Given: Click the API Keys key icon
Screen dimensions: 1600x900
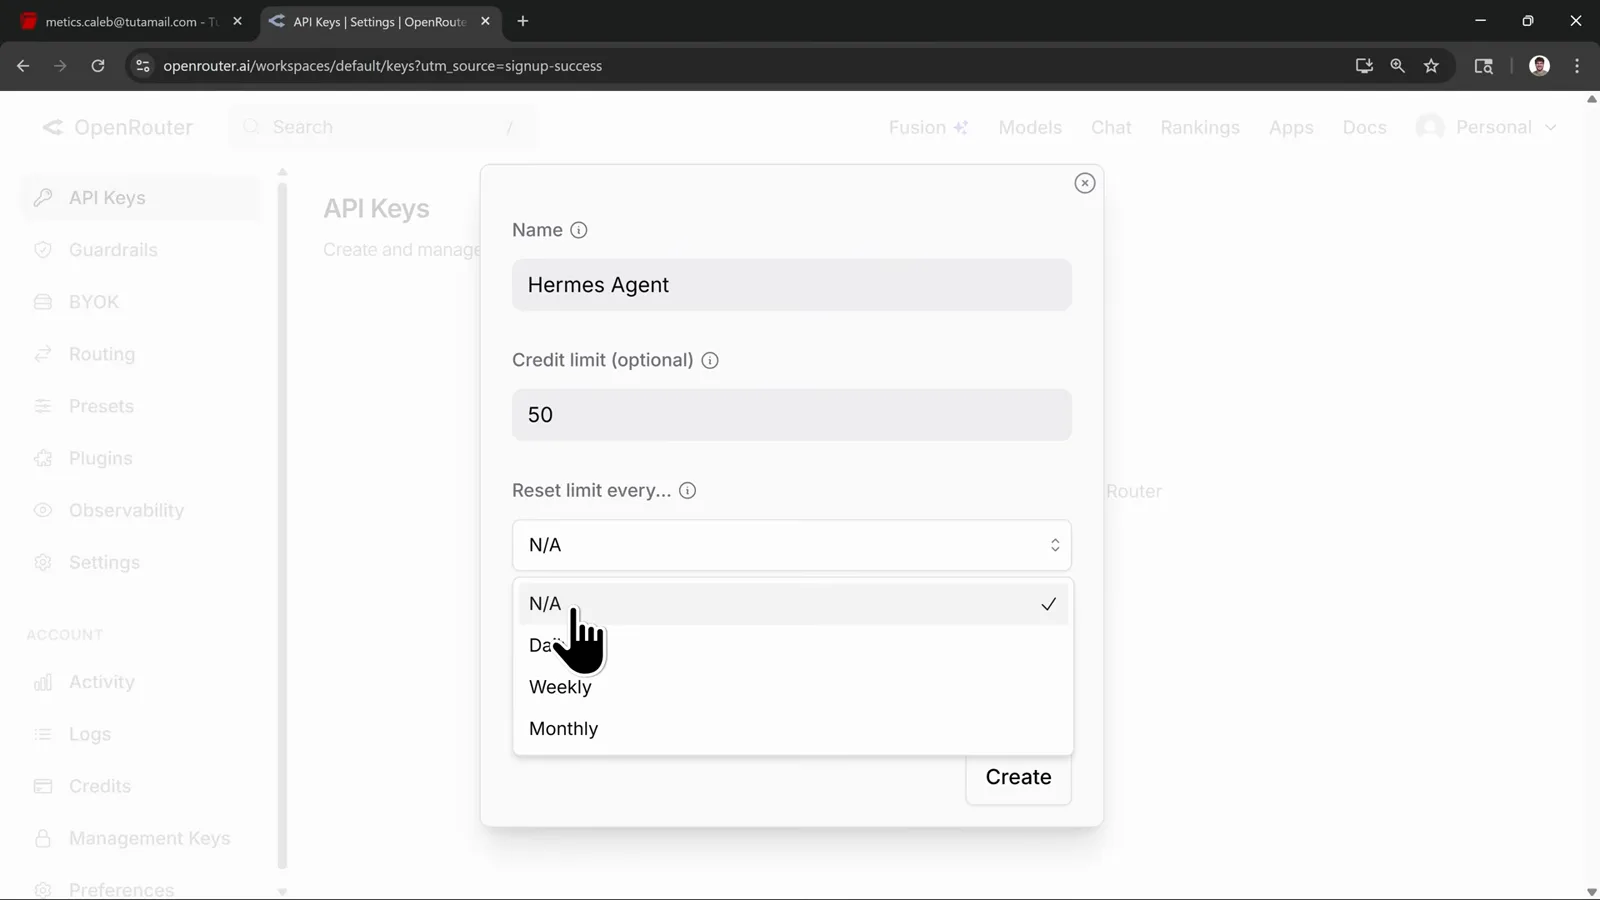Looking at the screenshot, I should [43, 198].
